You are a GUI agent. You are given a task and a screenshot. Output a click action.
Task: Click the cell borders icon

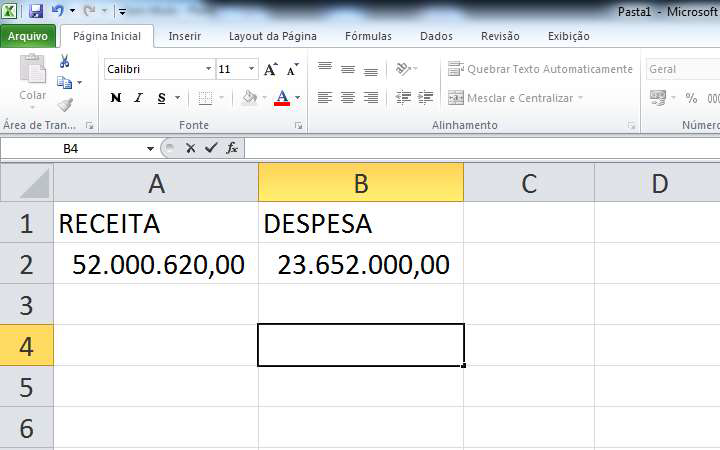coord(205,98)
